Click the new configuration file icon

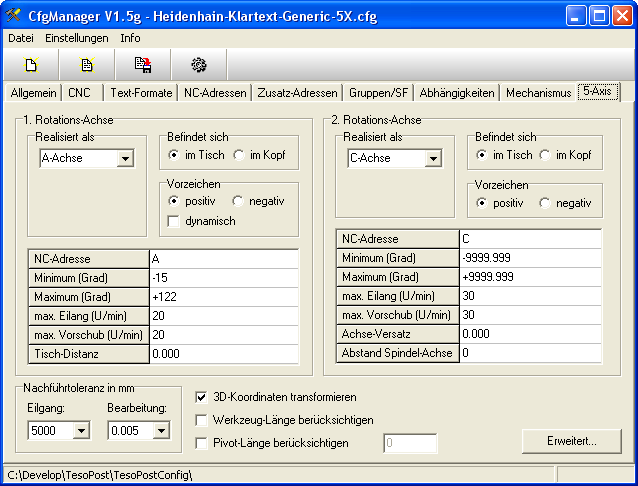click(31, 65)
